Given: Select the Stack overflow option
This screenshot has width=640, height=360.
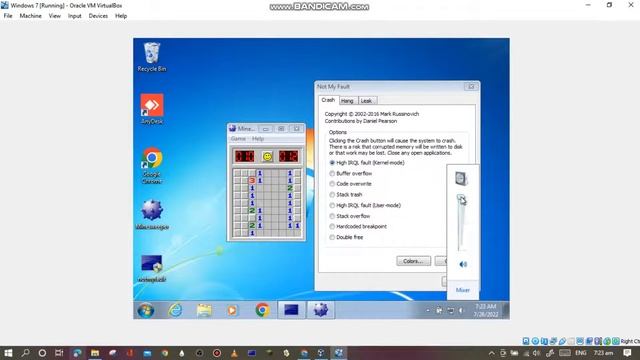Looking at the screenshot, I should click(x=349, y=216).
